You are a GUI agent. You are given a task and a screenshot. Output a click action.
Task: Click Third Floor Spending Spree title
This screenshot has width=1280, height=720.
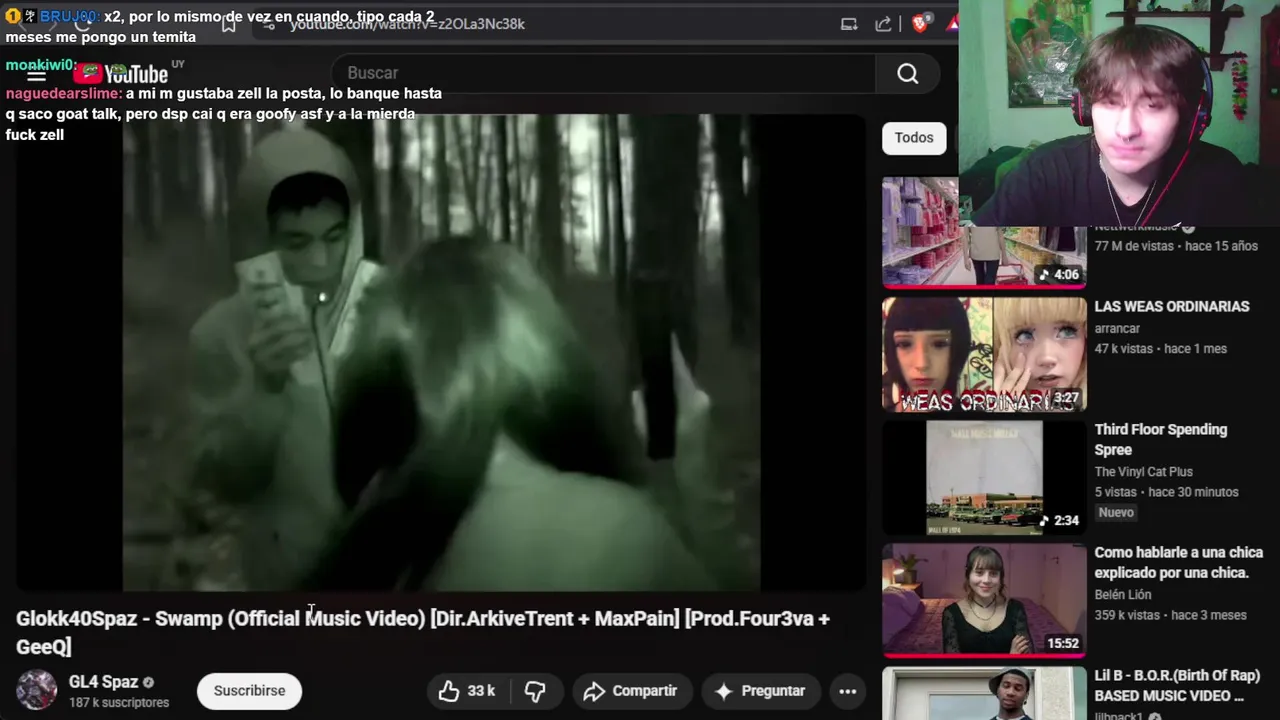pos(1160,440)
